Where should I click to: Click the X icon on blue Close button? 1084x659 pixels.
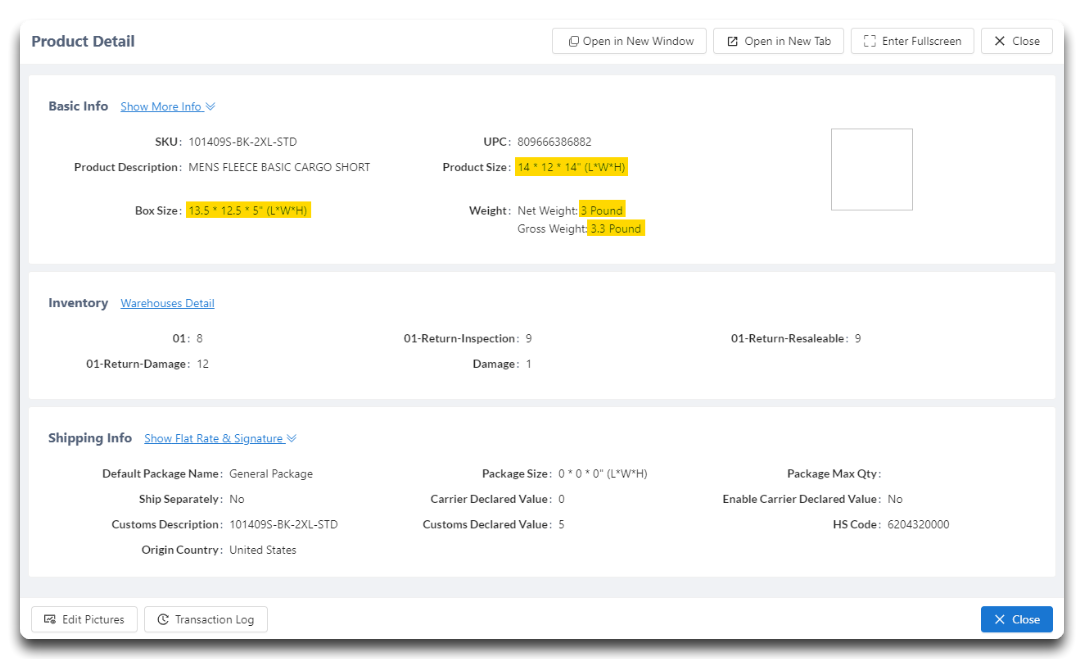click(1000, 620)
